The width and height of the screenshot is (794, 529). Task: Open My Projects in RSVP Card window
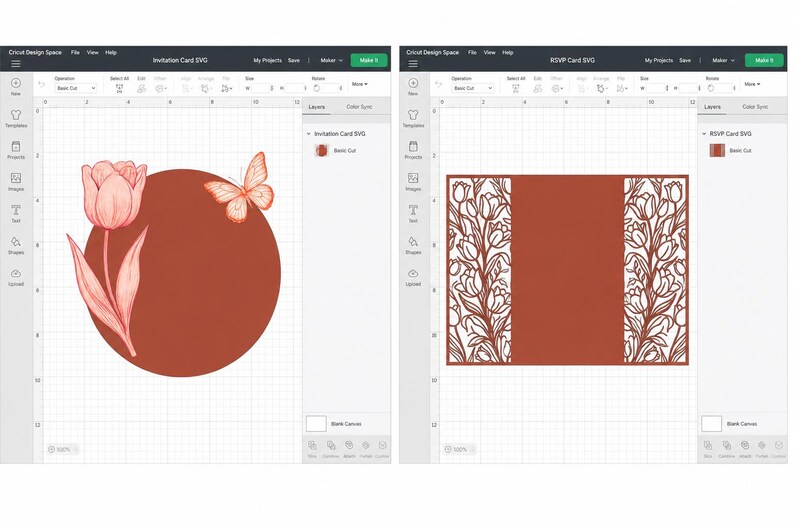click(x=658, y=60)
